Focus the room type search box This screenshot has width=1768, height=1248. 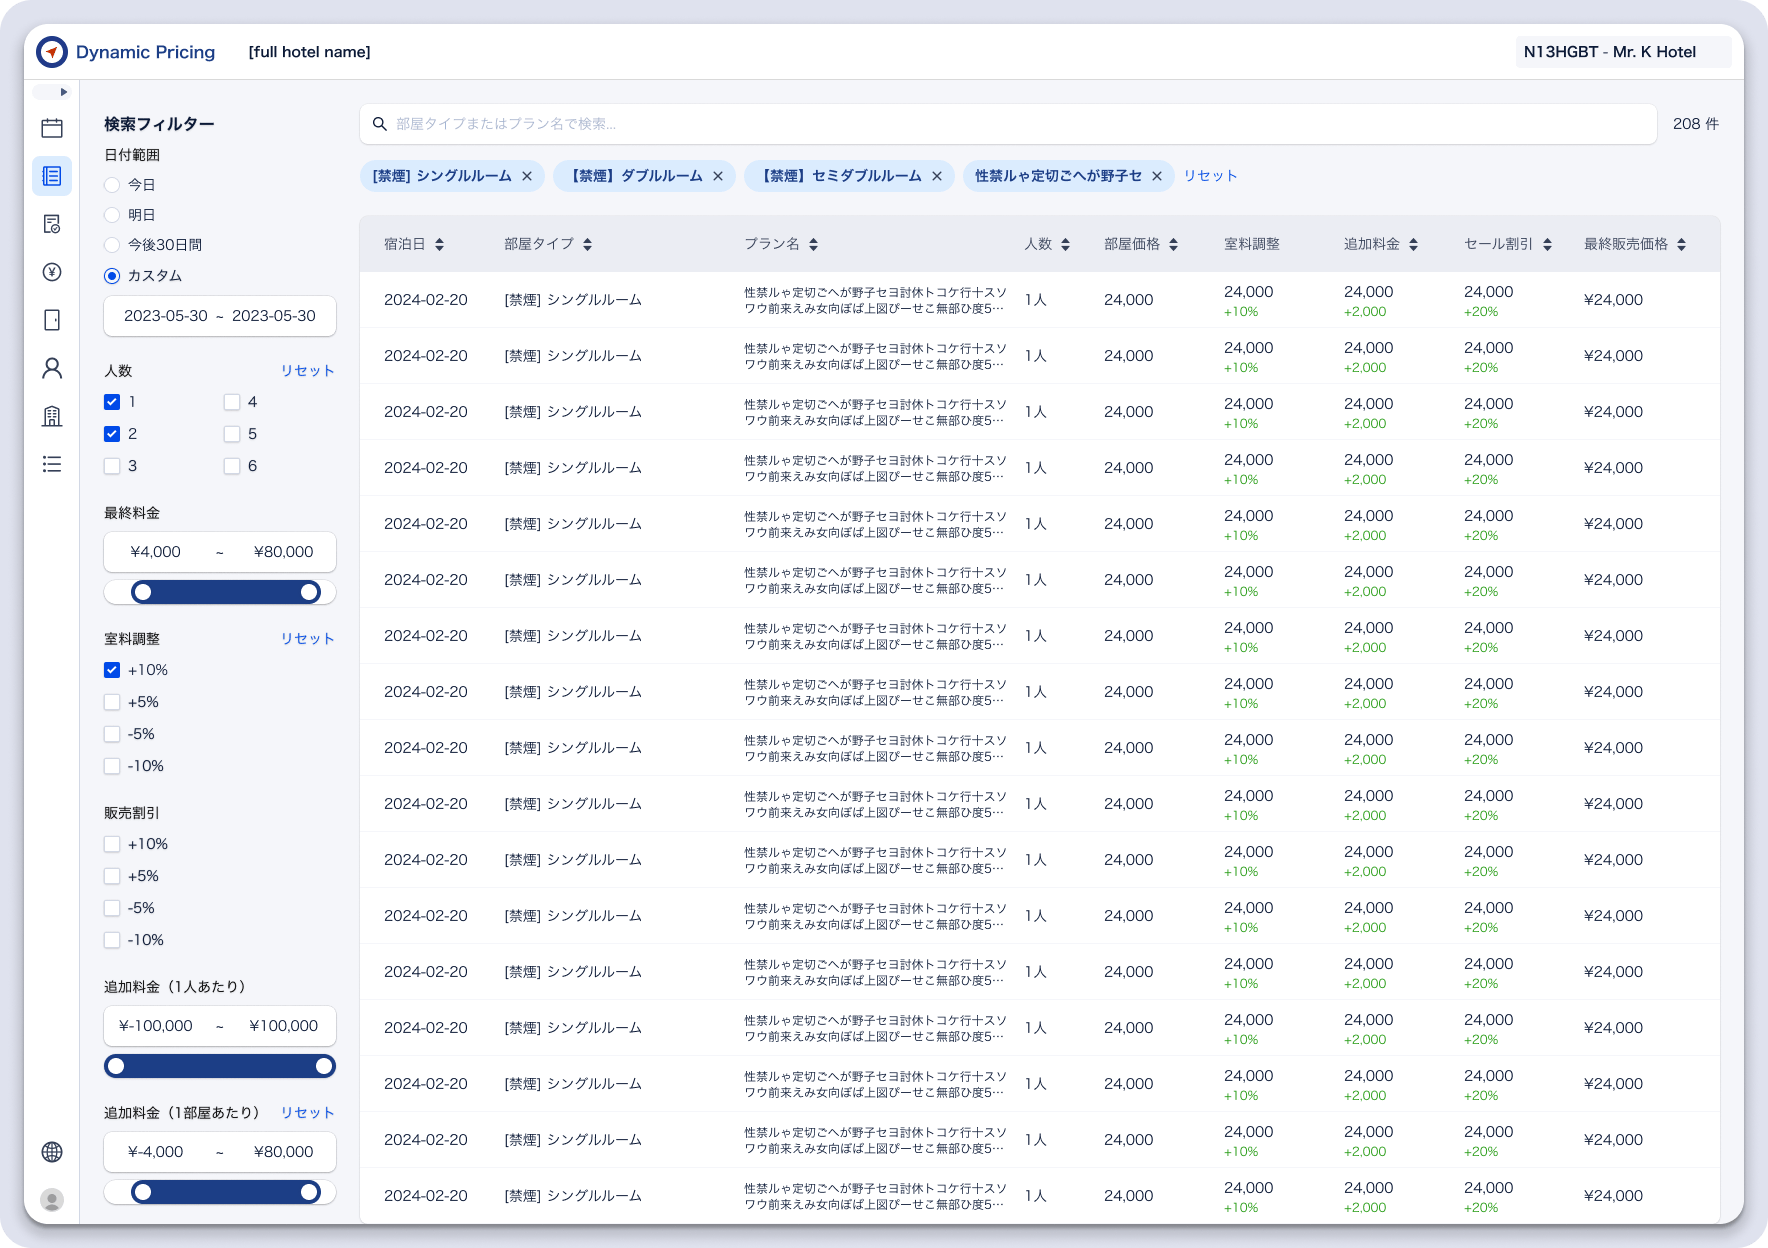[x=1008, y=124]
